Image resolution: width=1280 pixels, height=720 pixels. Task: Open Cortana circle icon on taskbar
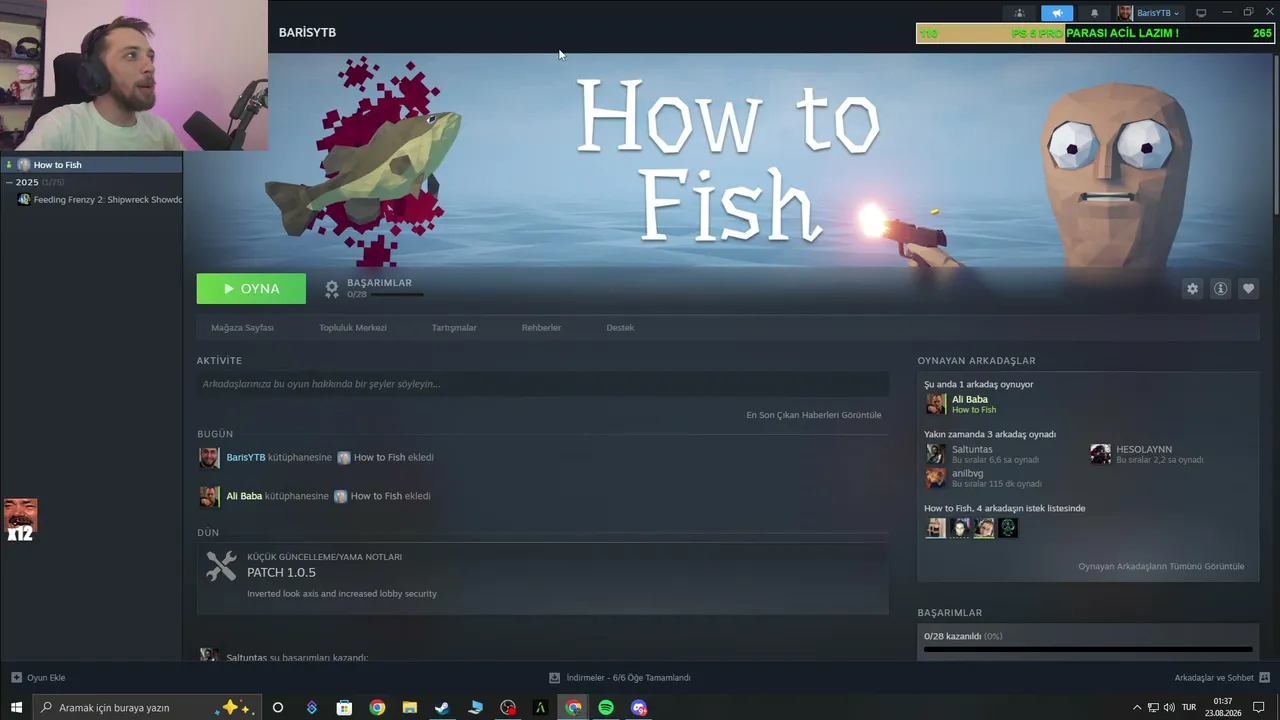[278, 708]
